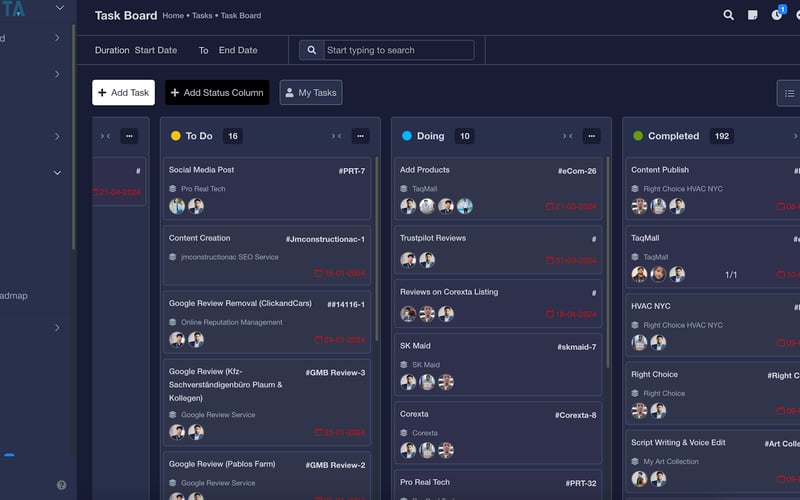Pick the Start Date field

[x=156, y=50]
